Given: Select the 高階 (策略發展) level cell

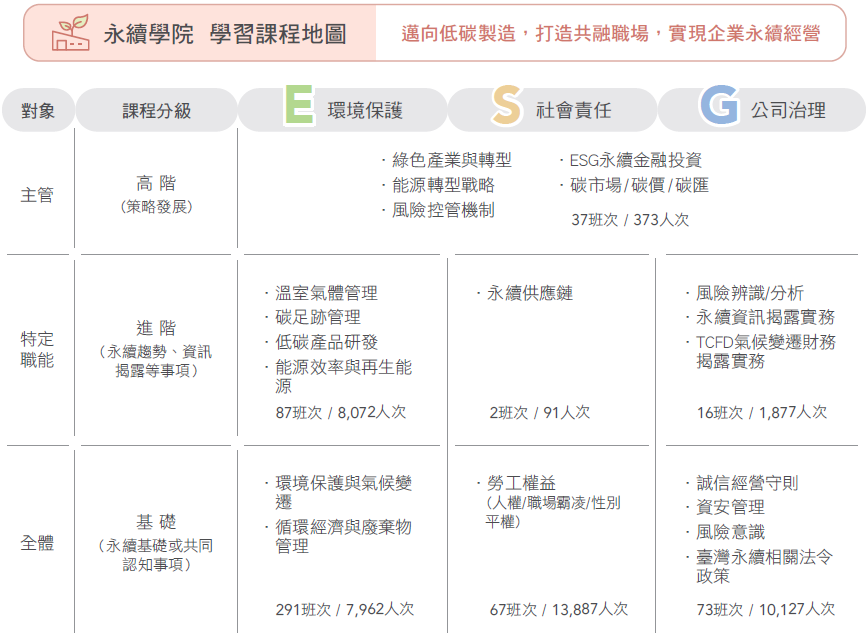Looking at the screenshot, I should [156, 194].
